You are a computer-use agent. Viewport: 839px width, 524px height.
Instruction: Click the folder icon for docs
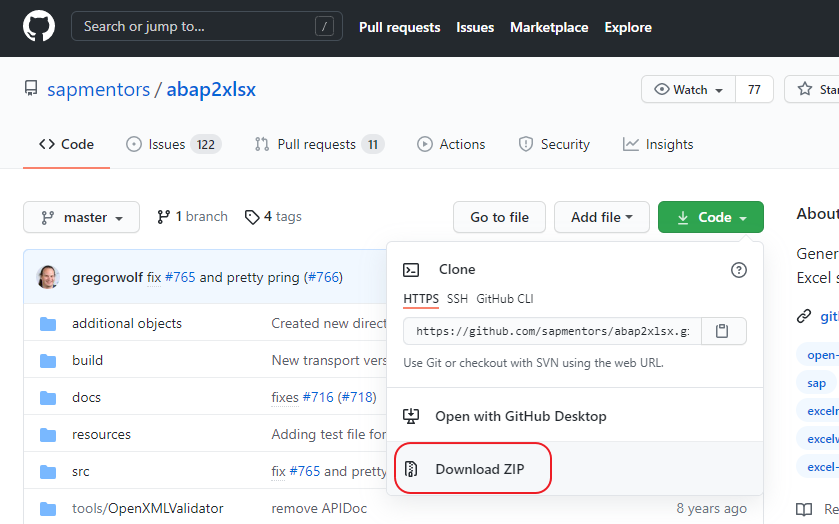[x=48, y=398]
